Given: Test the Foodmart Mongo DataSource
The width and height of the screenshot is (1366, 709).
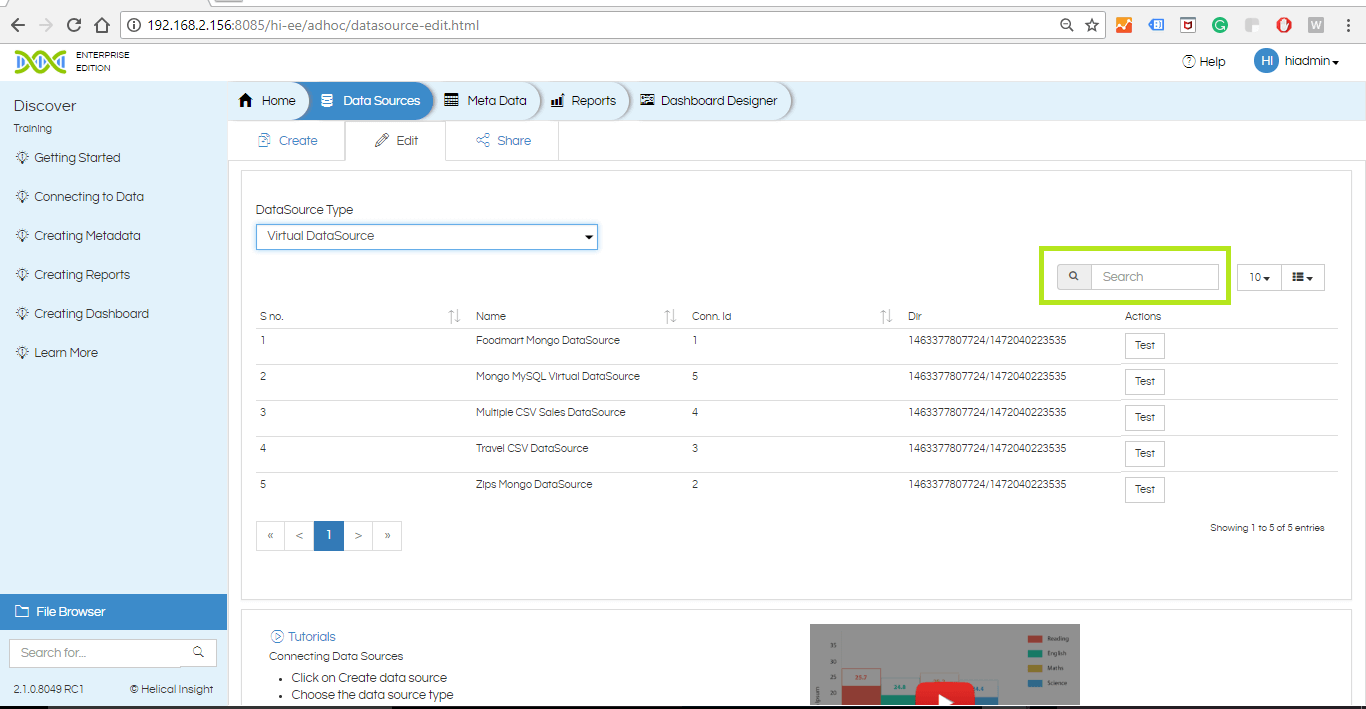Looking at the screenshot, I should (x=1145, y=346).
